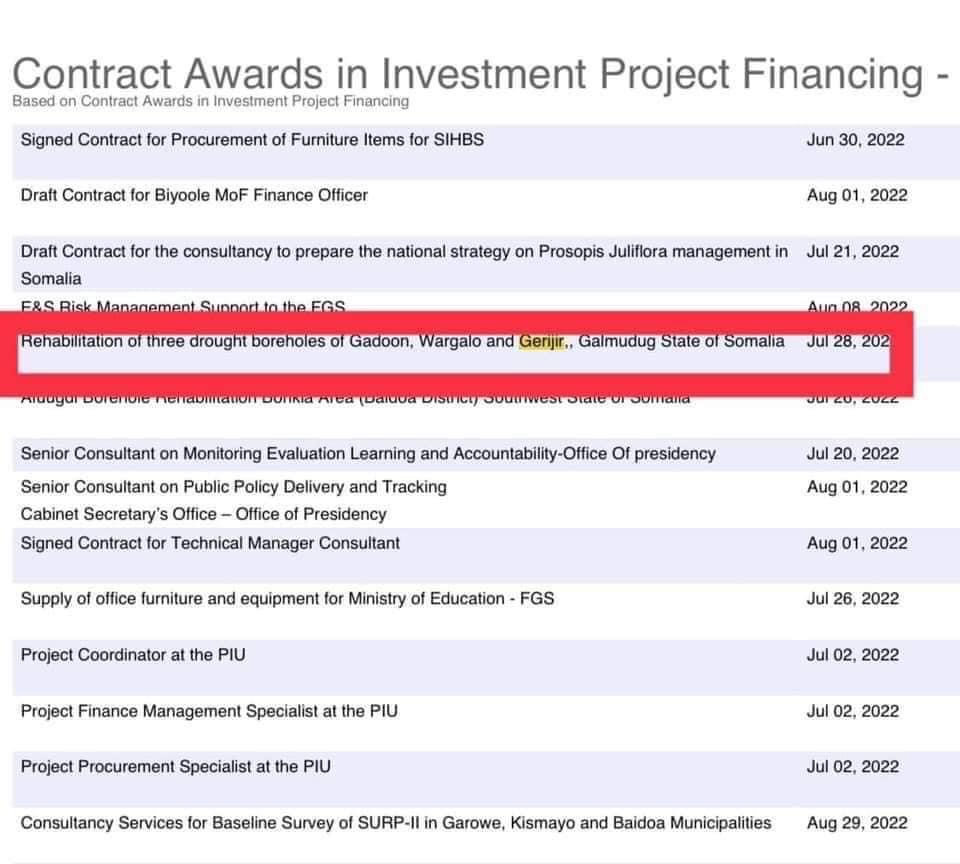Image resolution: width=960 pixels, height=864 pixels.
Task: Open the Prosopis Juliflora national strategy consultancy entry
Action: click(x=404, y=265)
